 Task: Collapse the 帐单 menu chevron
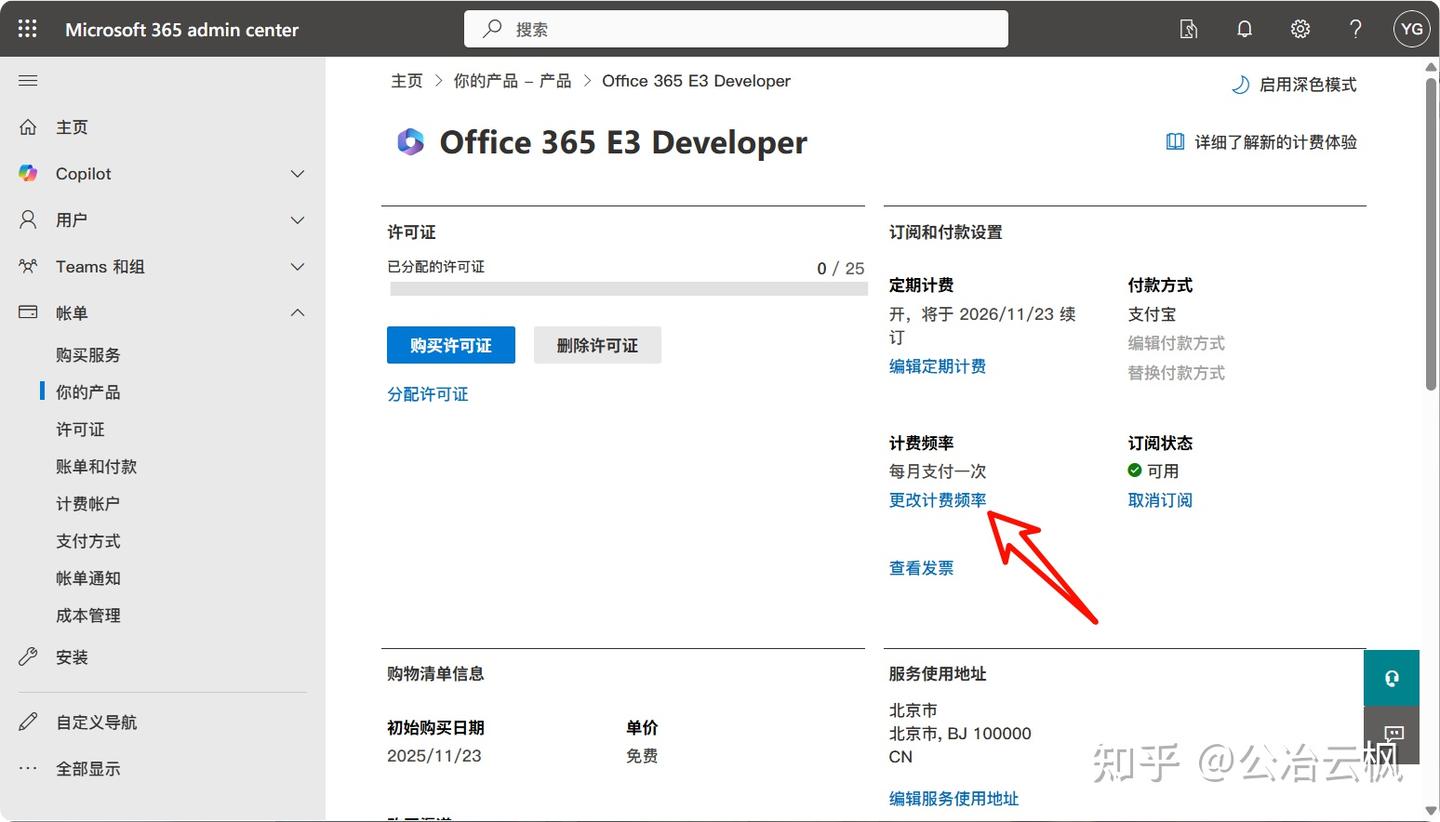click(x=297, y=313)
